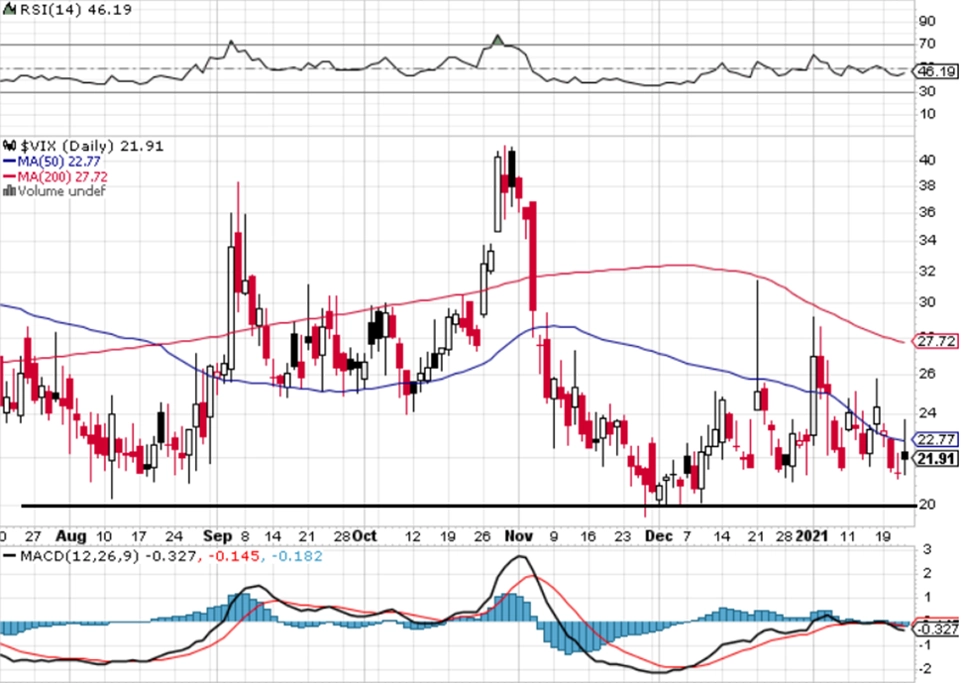This screenshot has width=961, height=683.
Task: Click the RSI(14) indicator triangle icon
Action: 9,9
